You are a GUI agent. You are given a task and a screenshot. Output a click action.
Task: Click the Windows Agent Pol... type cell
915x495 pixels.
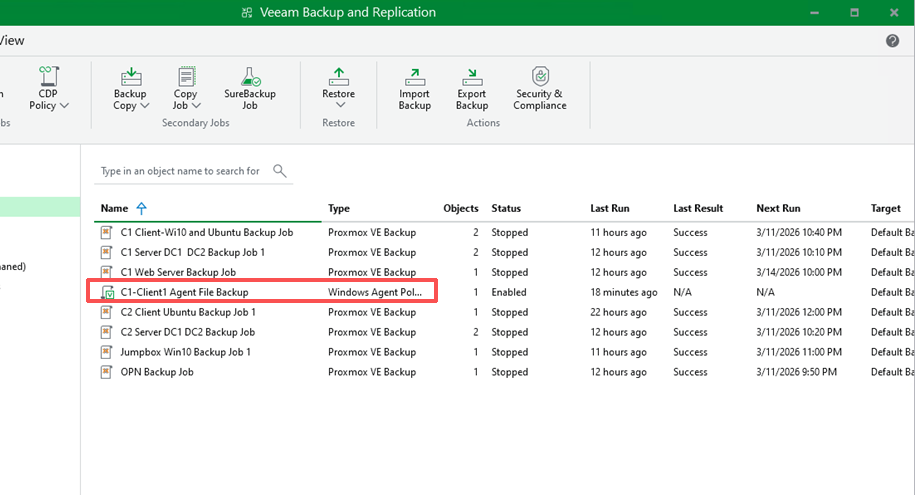(x=375, y=292)
